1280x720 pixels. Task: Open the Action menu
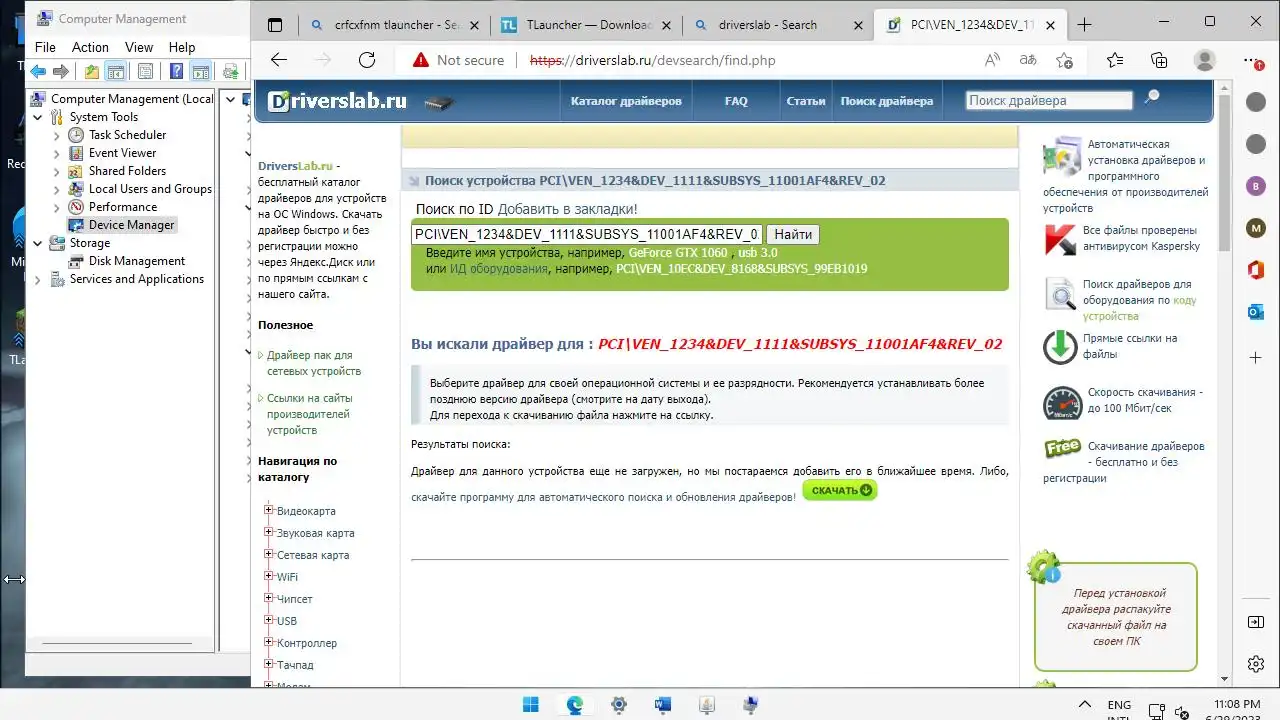pos(90,47)
